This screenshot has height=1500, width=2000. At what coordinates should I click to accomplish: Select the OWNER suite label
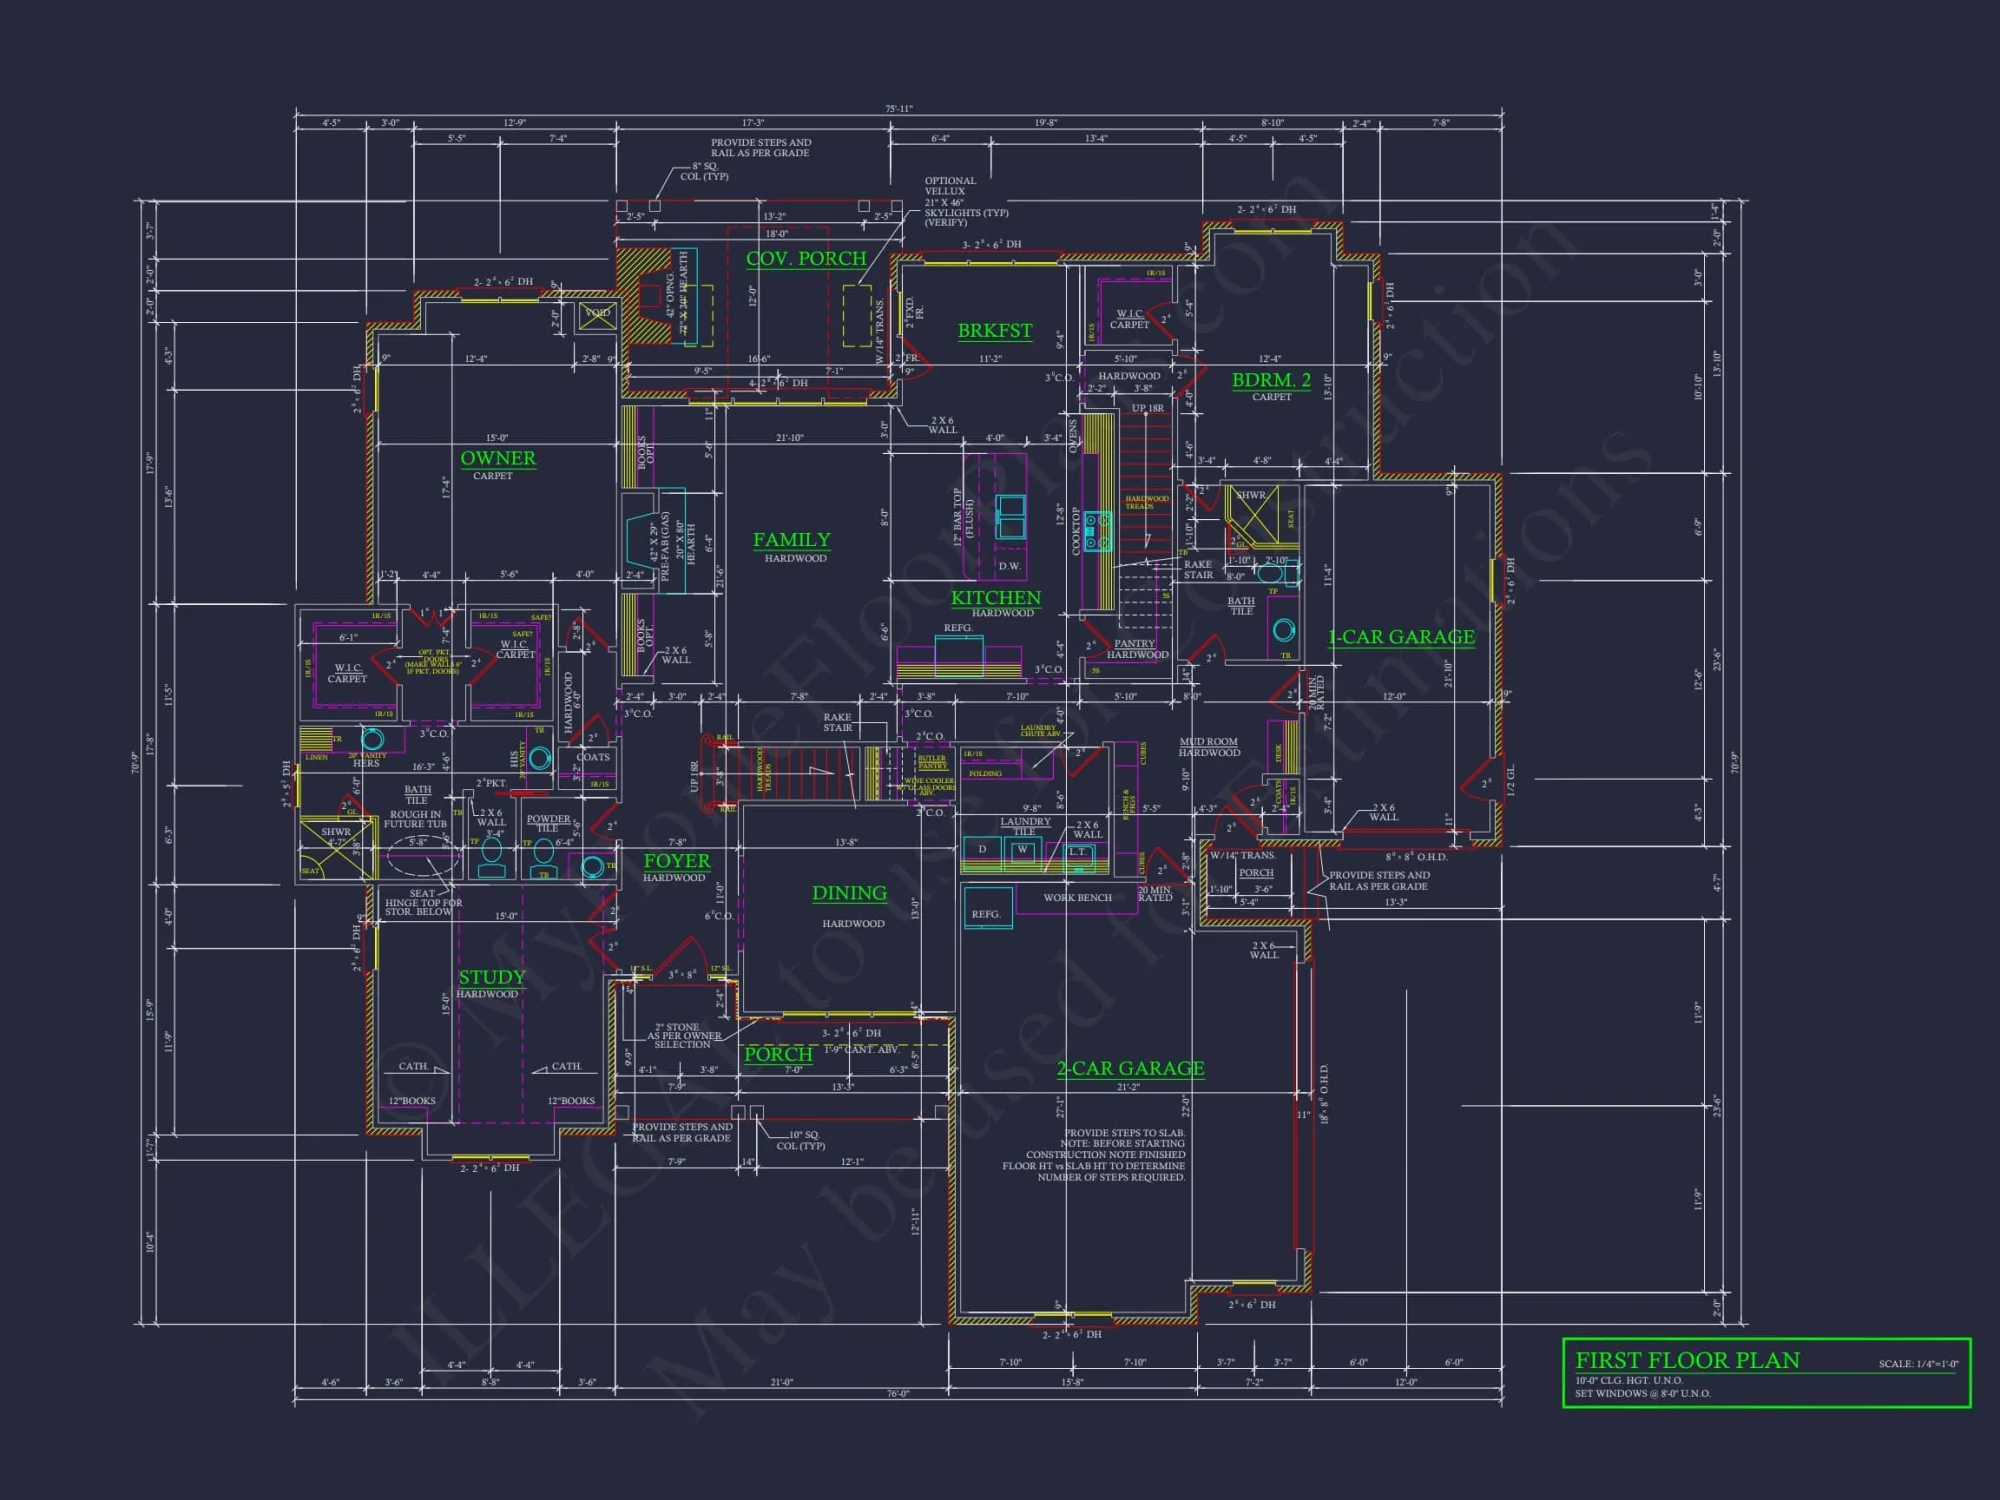tap(497, 460)
